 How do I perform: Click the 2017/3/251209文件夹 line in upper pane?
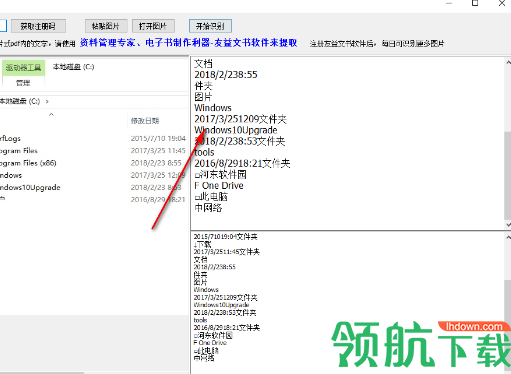tap(240, 119)
